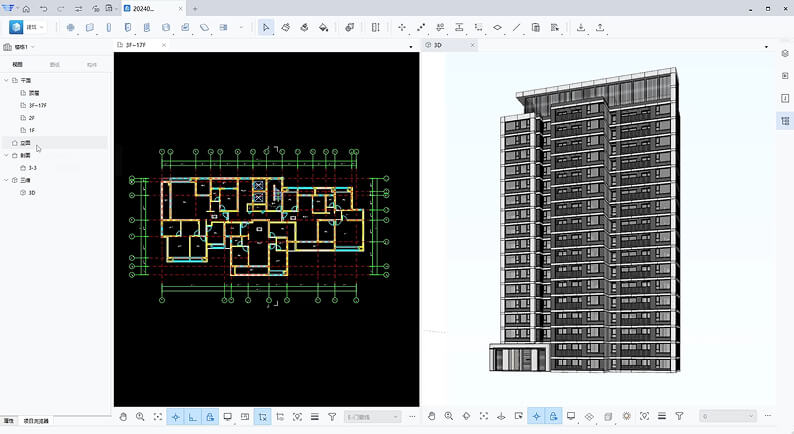The width and height of the screenshot is (794, 434).
Task: Open the 3F~17F floor plan in the tree
Action: point(38,105)
